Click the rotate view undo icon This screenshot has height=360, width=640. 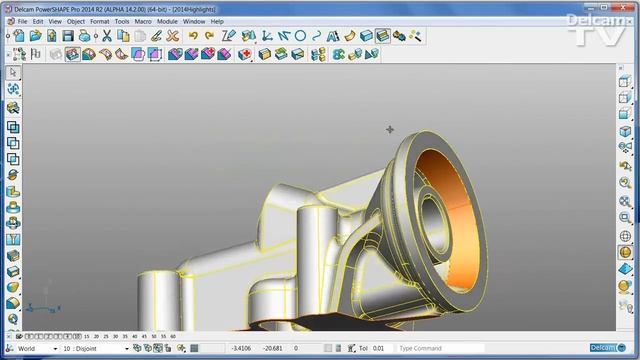pos(625,166)
